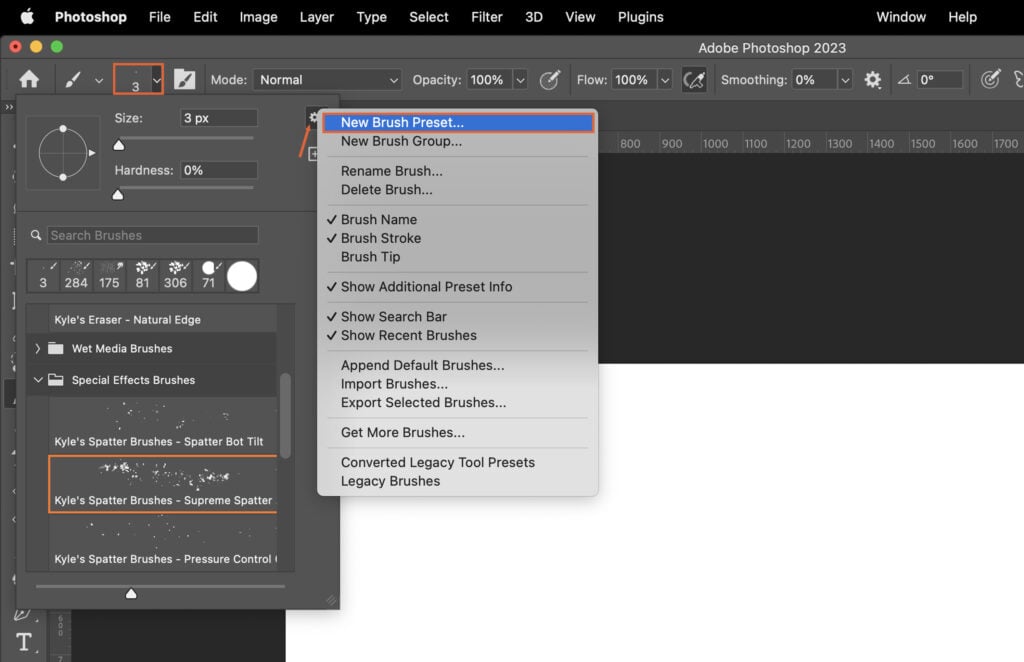Open the brush panel gear menu icon
1024x662 pixels.
pyautogui.click(x=313, y=116)
